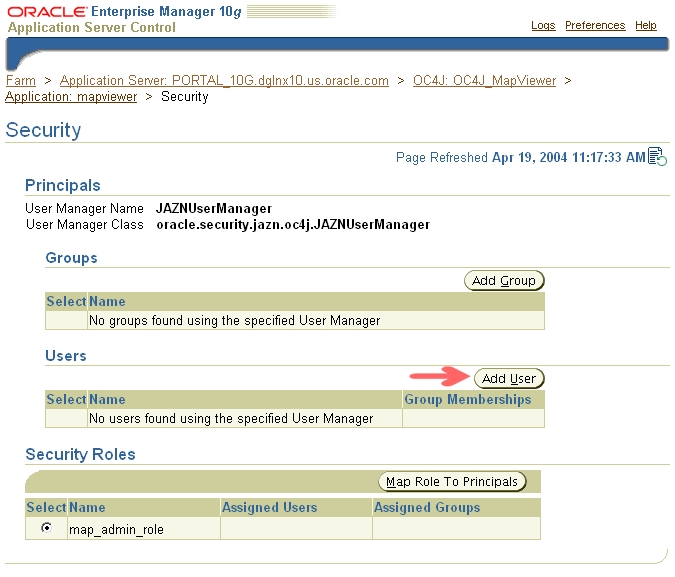Image resolution: width=675 pixels, height=577 pixels.
Task: Open Application: mapviewer breadcrumb link
Action: click(71, 97)
